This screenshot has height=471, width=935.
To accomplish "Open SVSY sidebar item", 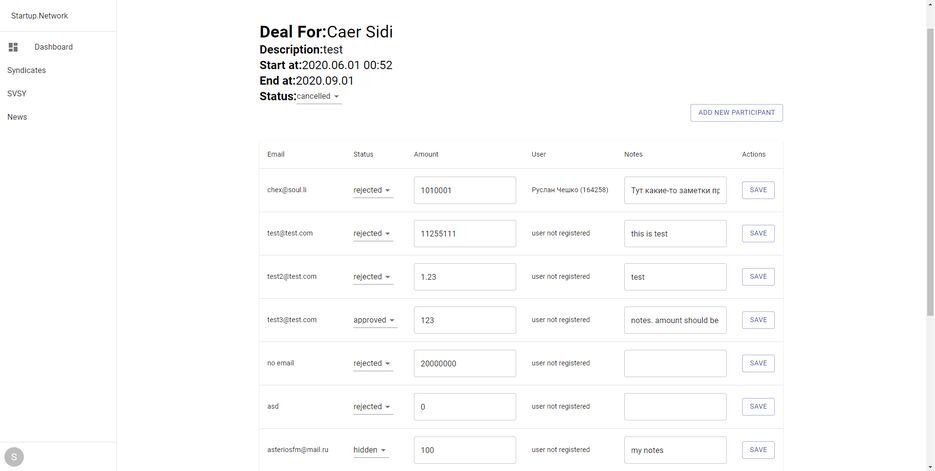I will pyautogui.click(x=17, y=94).
